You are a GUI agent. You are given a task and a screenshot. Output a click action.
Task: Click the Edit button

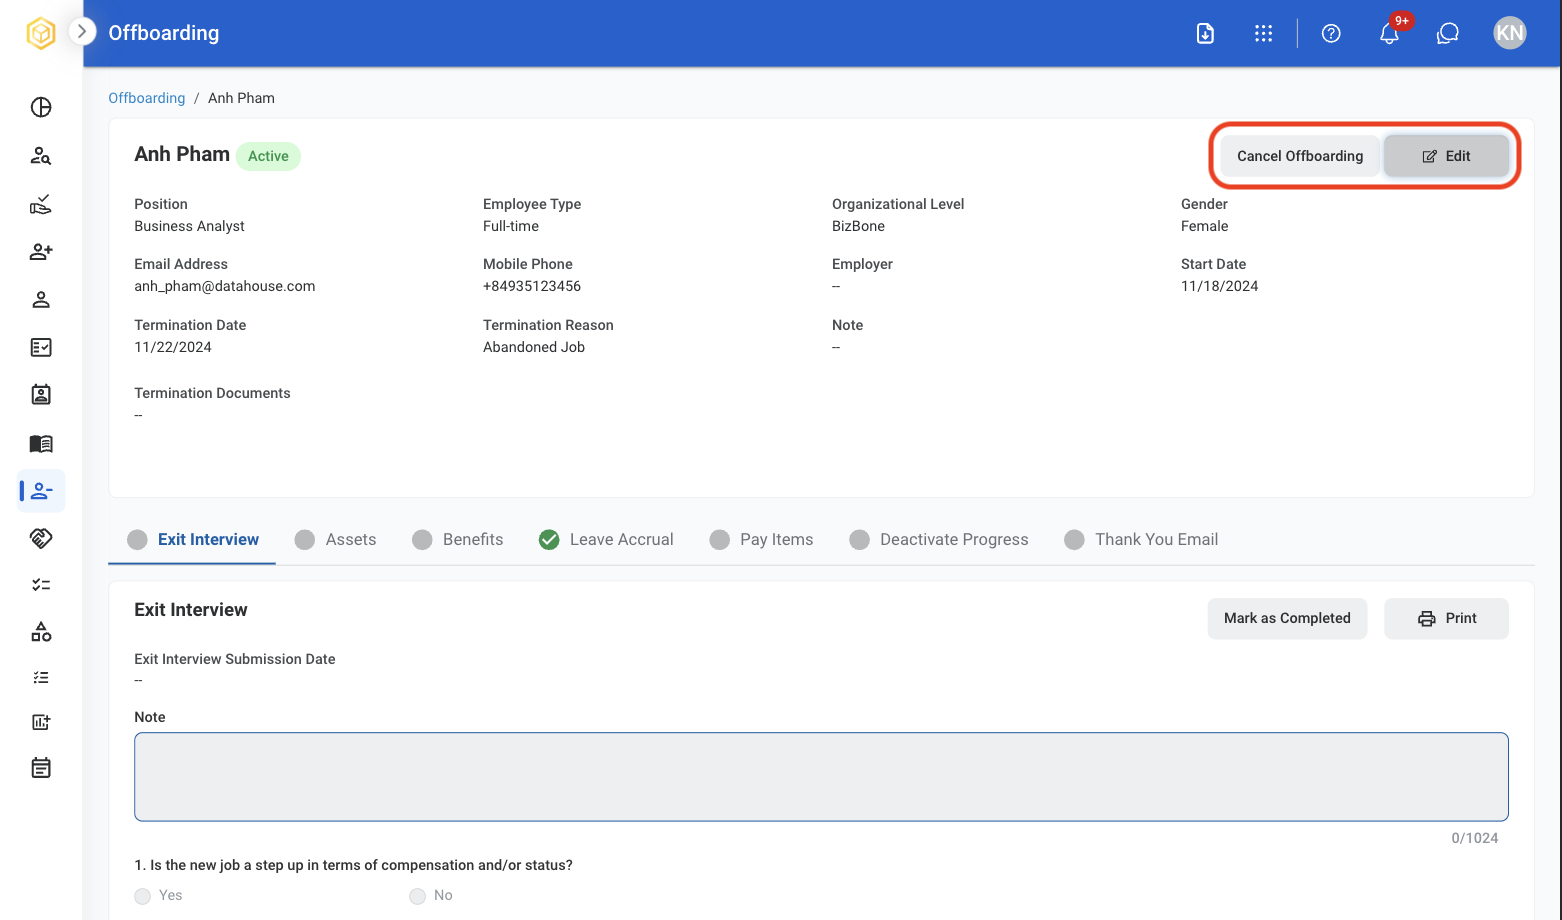pos(1446,156)
